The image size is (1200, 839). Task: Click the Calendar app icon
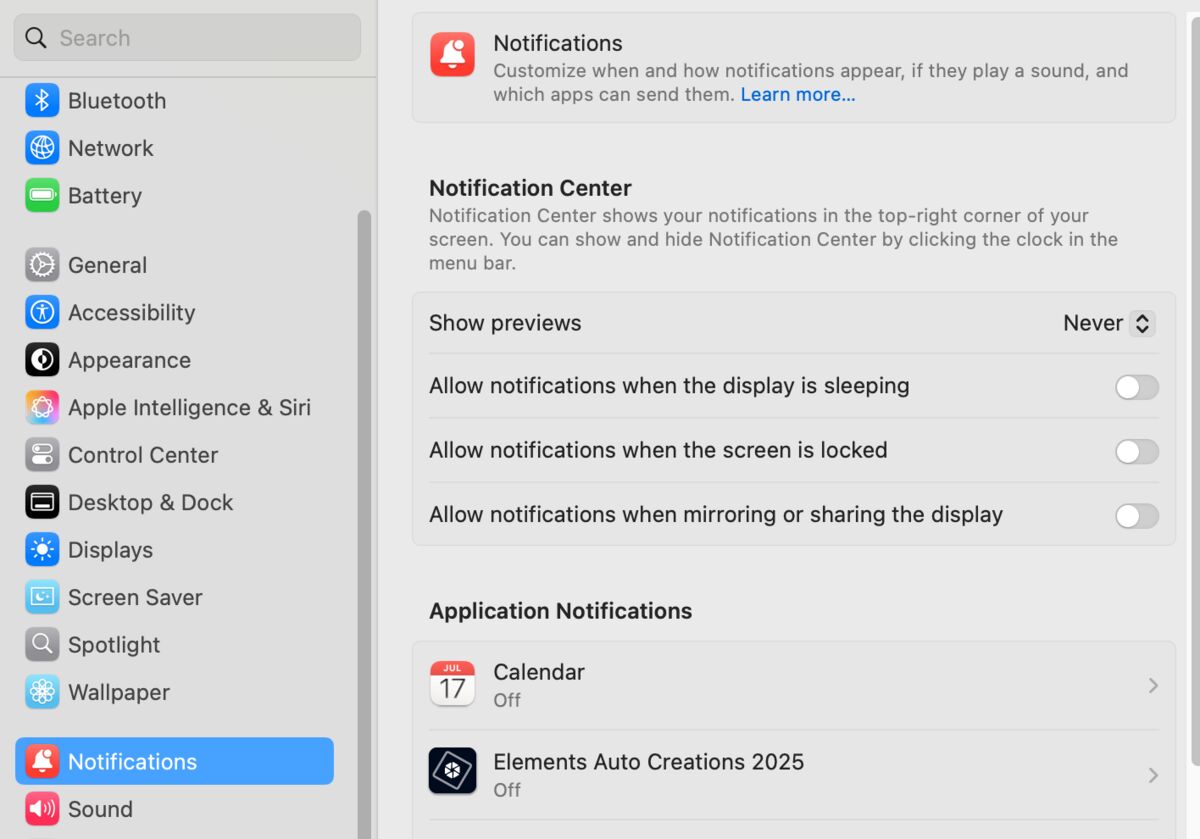[452, 684]
